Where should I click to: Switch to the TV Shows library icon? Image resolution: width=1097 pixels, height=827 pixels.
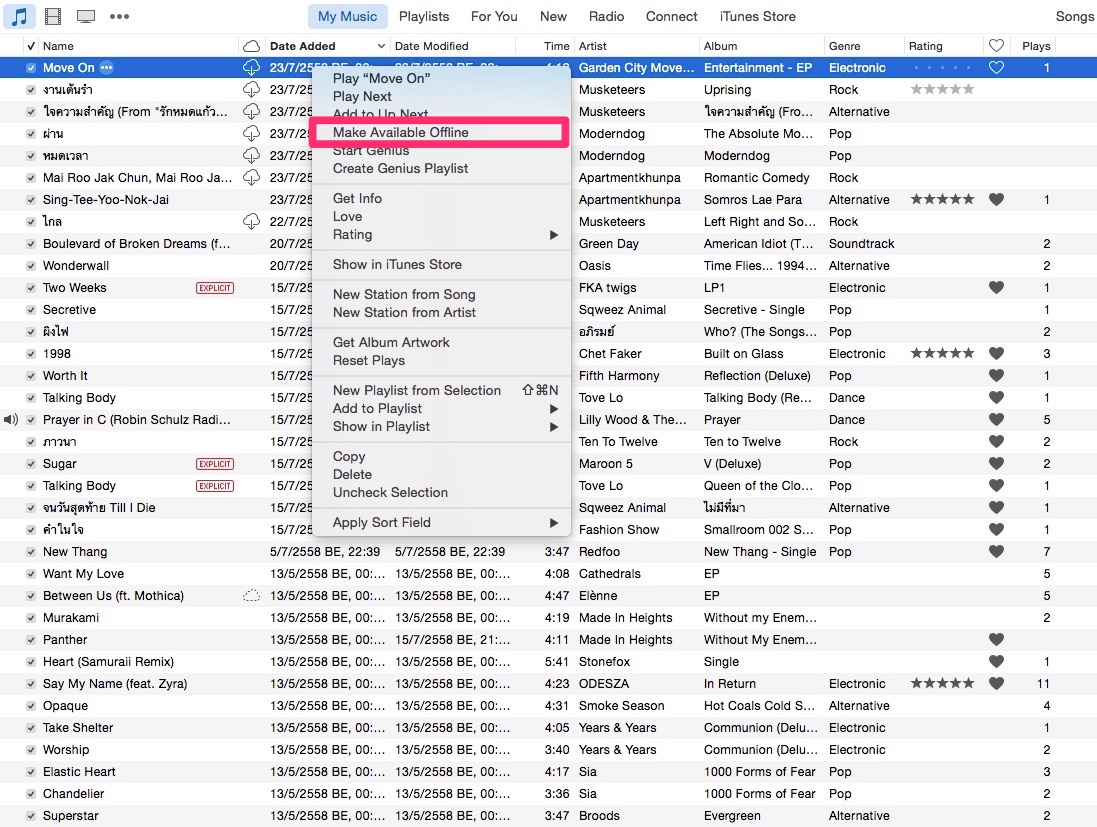pyautogui.click(x=85, y=16)
